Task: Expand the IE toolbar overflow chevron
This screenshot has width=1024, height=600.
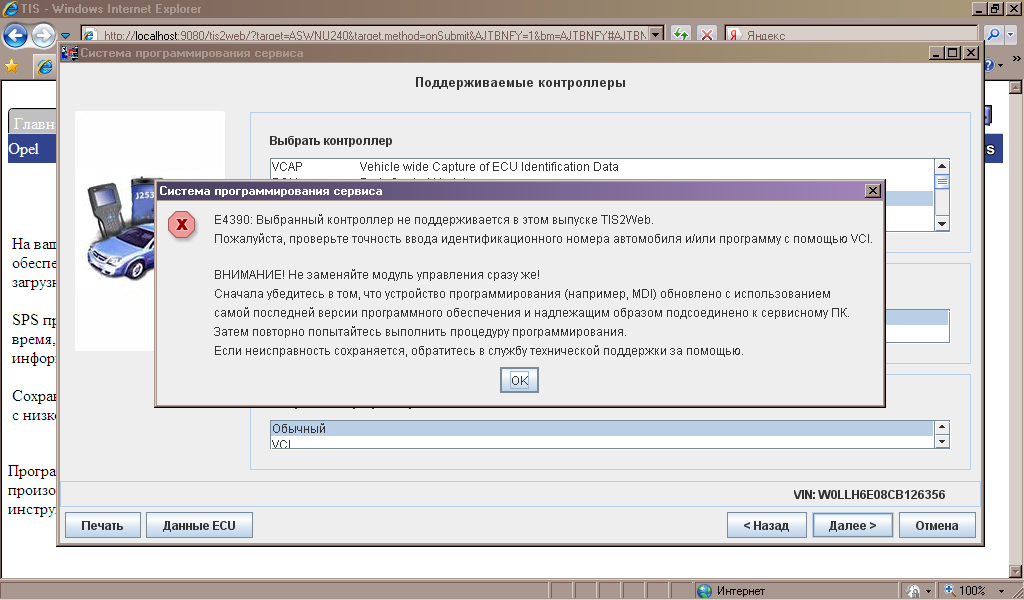Action: pos(1016,59)
